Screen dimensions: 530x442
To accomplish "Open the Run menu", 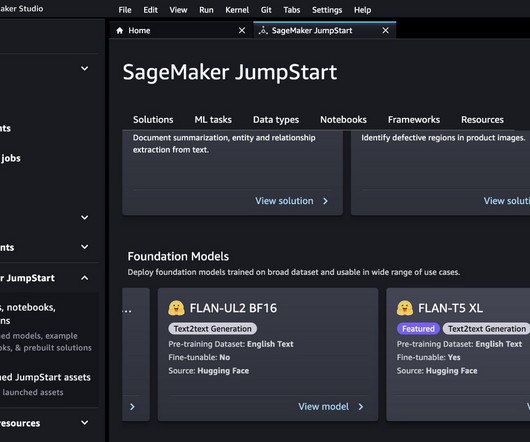I will coord(206,10).
